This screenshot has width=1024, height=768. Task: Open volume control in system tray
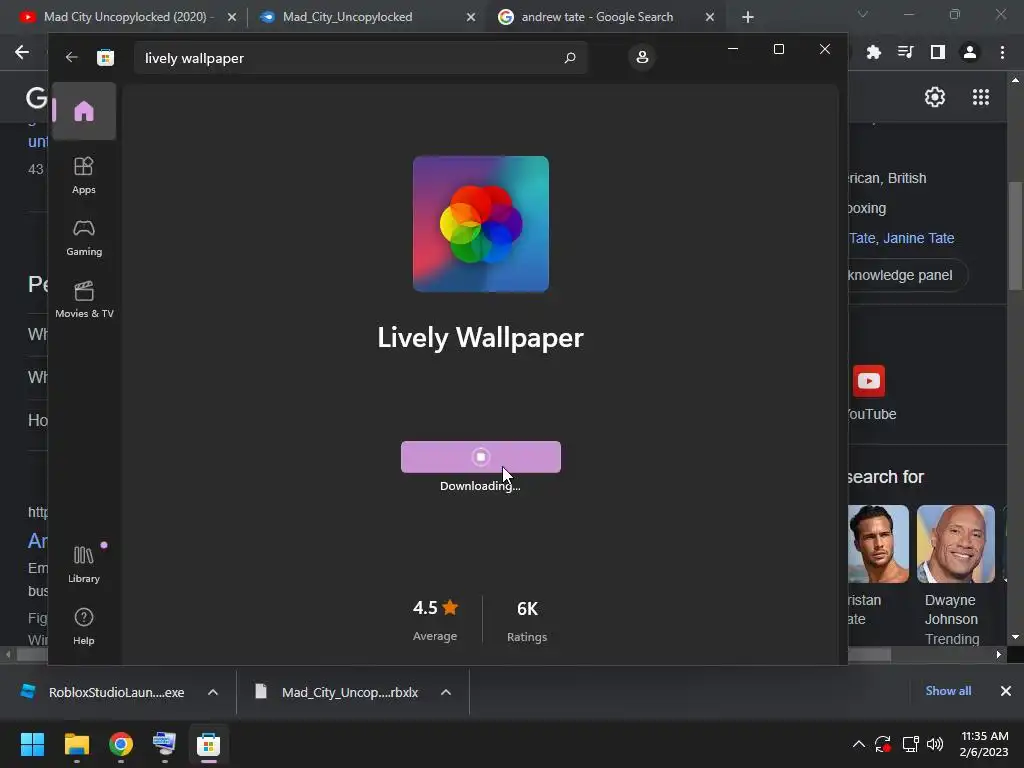[935, 744]
